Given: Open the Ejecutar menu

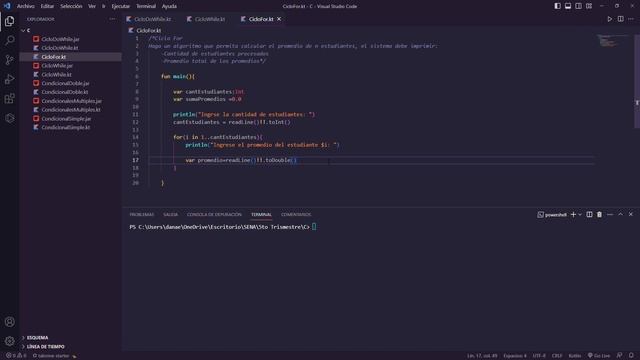Looking at the screenshot, I should tap(120, 6).
